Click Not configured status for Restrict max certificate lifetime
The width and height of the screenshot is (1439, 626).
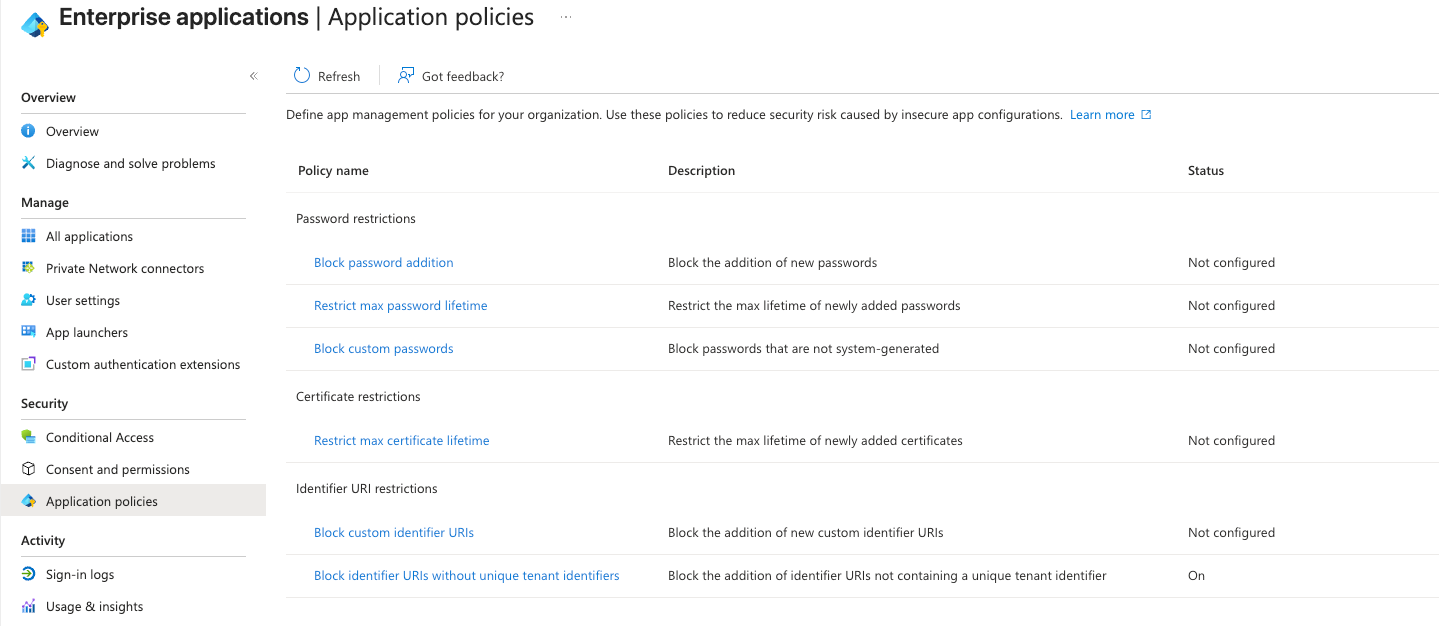tap(1231, 441)
